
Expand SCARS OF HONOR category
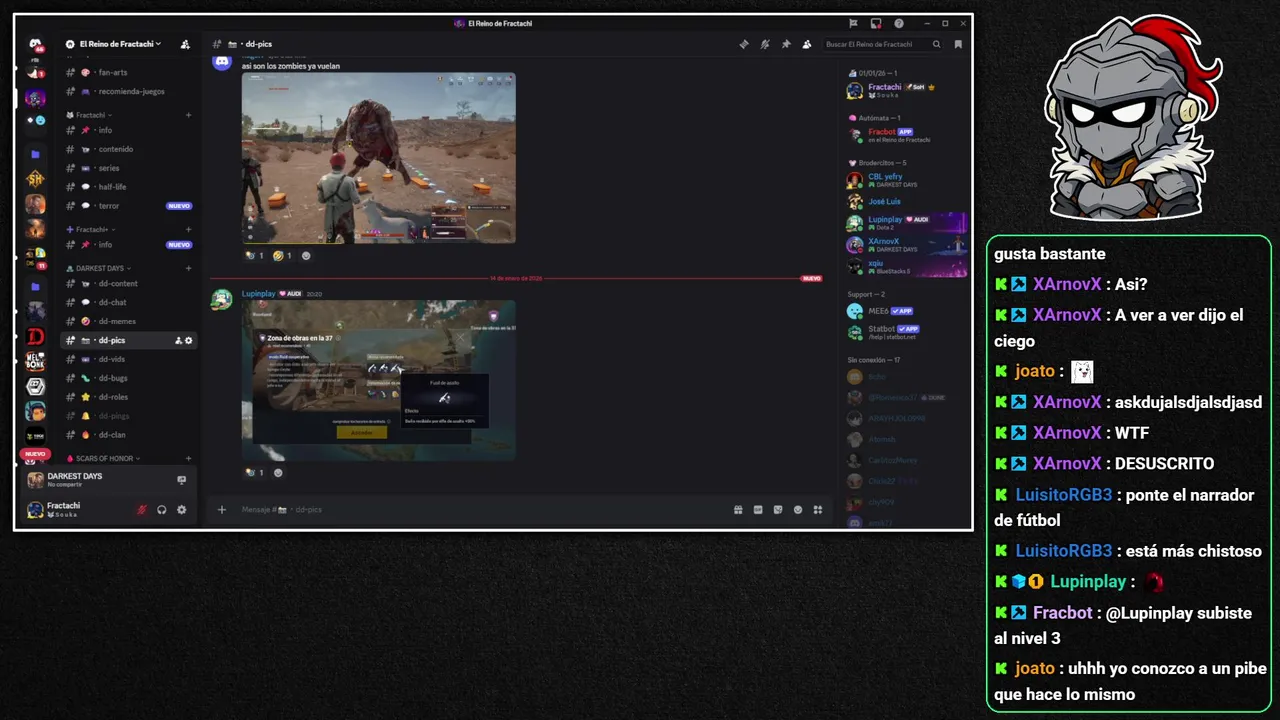pos(103,458)
